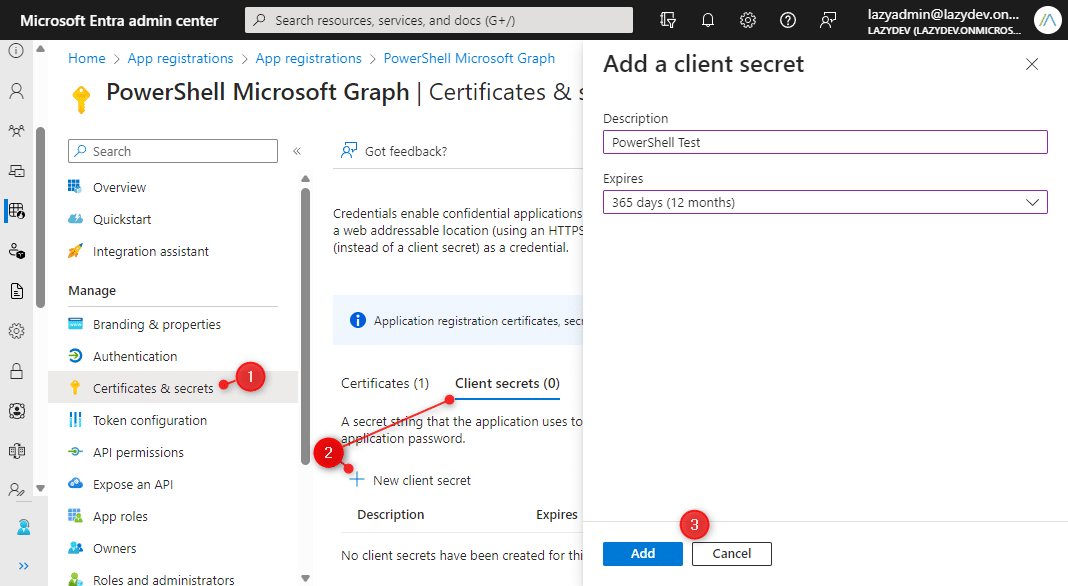Open Groups icon in left rail
Image resolution: width=1068 pixels, height=586 pixels.
(x=16, y=131)
